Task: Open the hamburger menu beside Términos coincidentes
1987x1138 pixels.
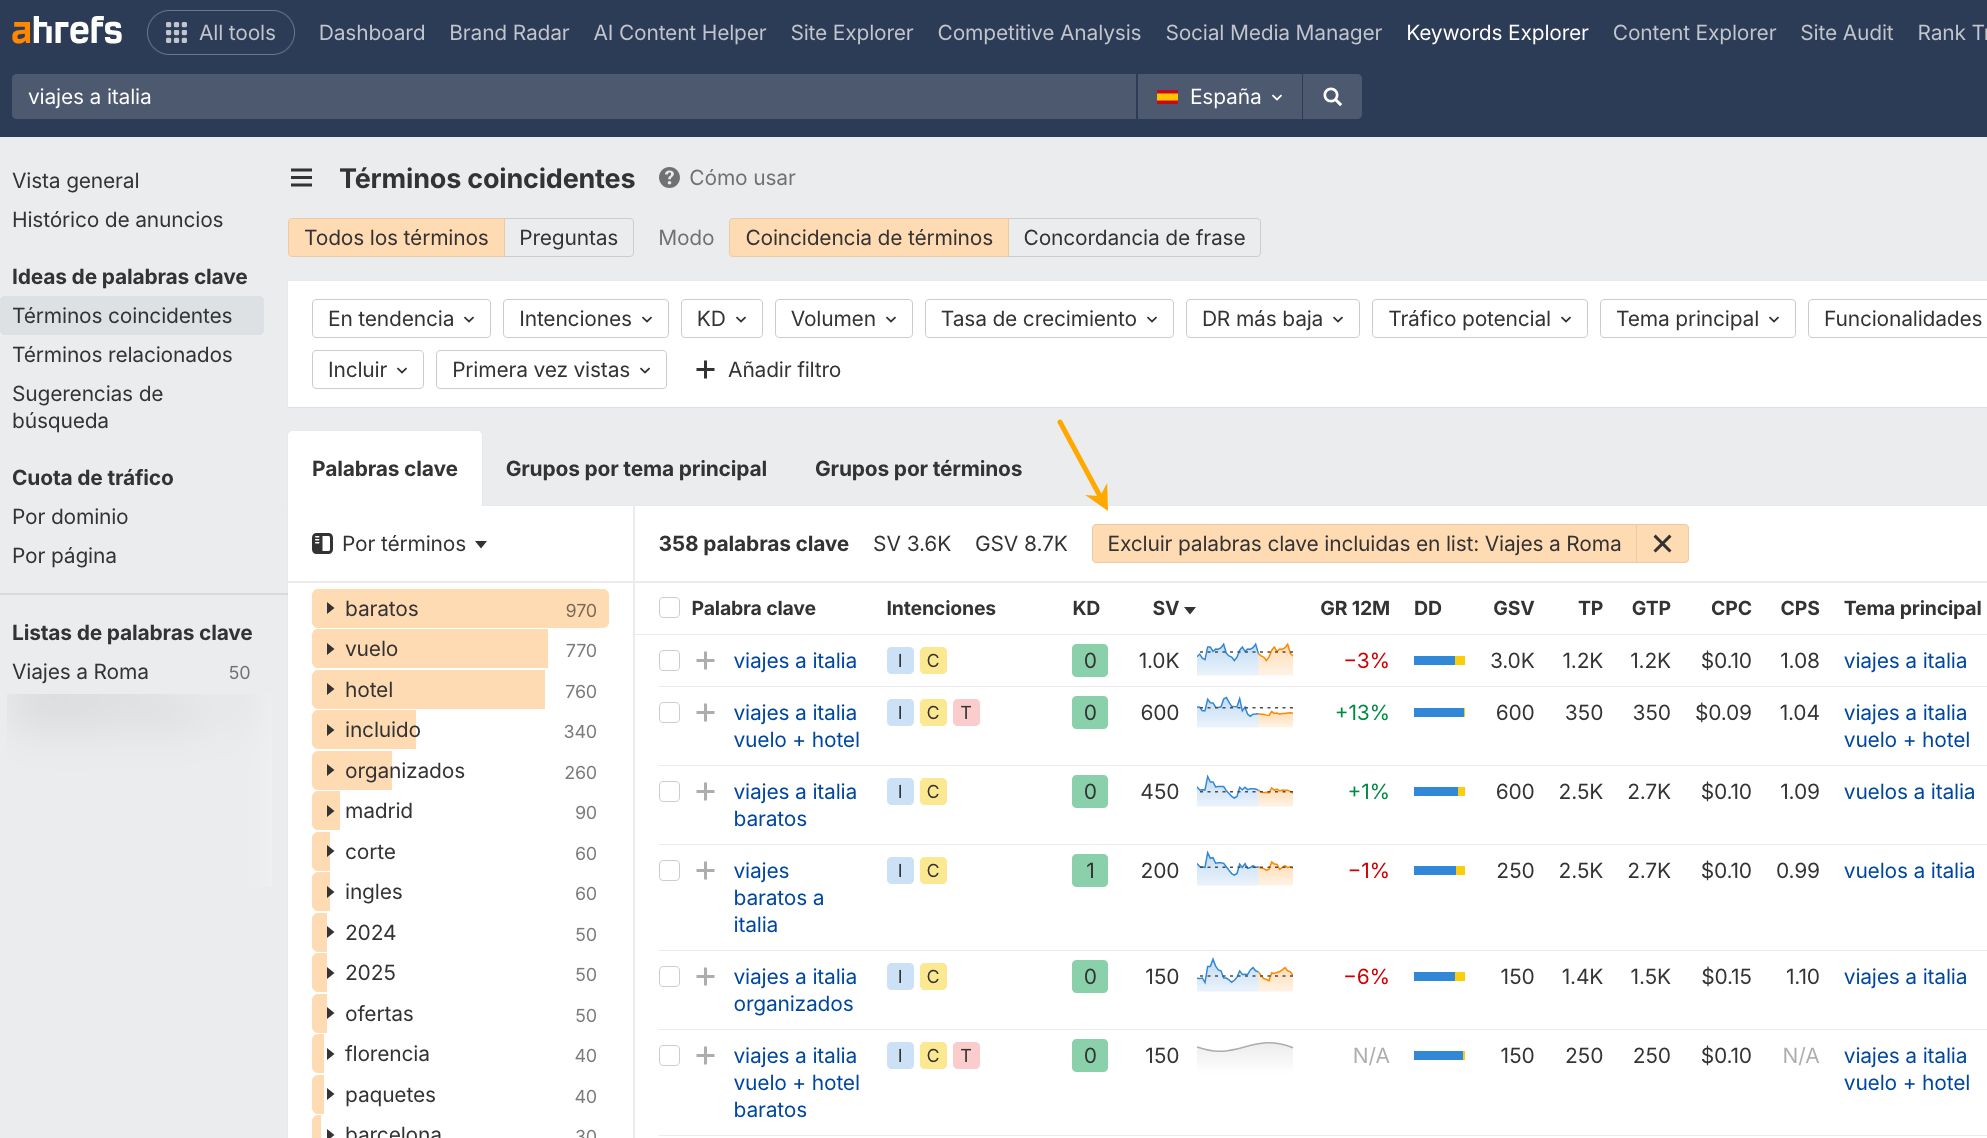Action: click(x=301, y=177)
